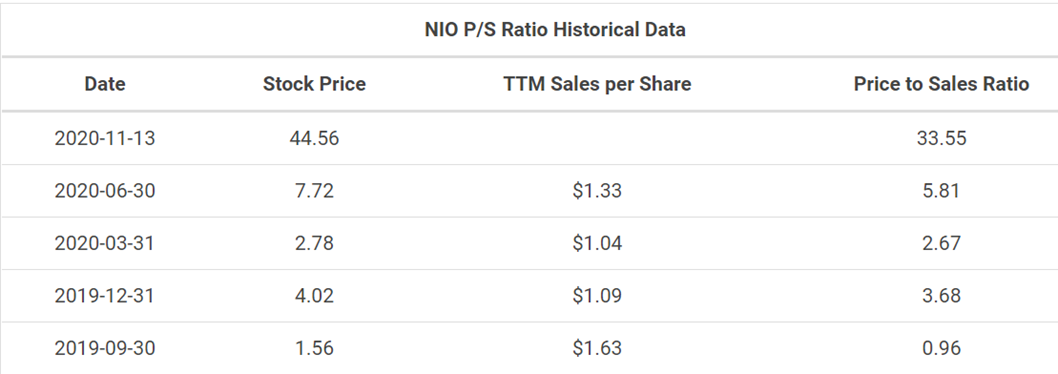The image size is (1058, 374).
Task: Select the Date column header
Action: (105, 84)
